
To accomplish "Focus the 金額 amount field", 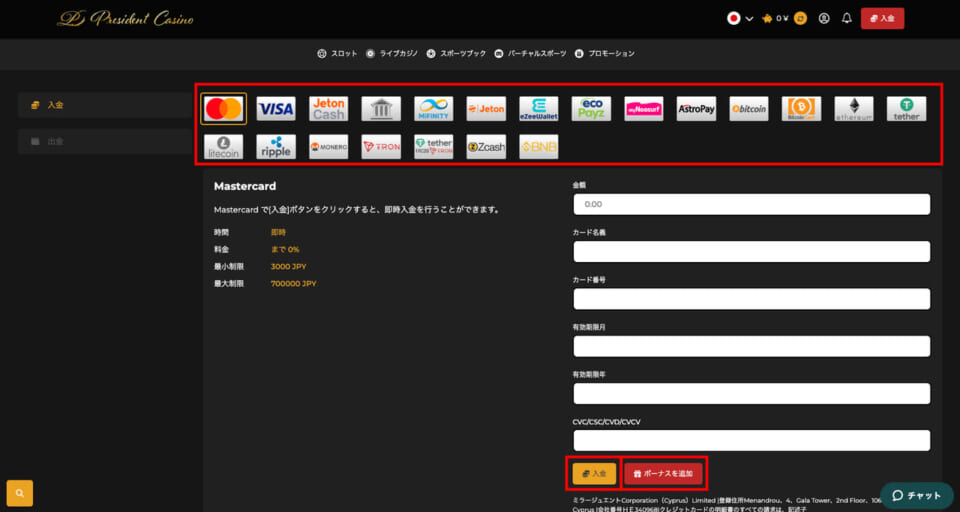I will tap(751, 204).
